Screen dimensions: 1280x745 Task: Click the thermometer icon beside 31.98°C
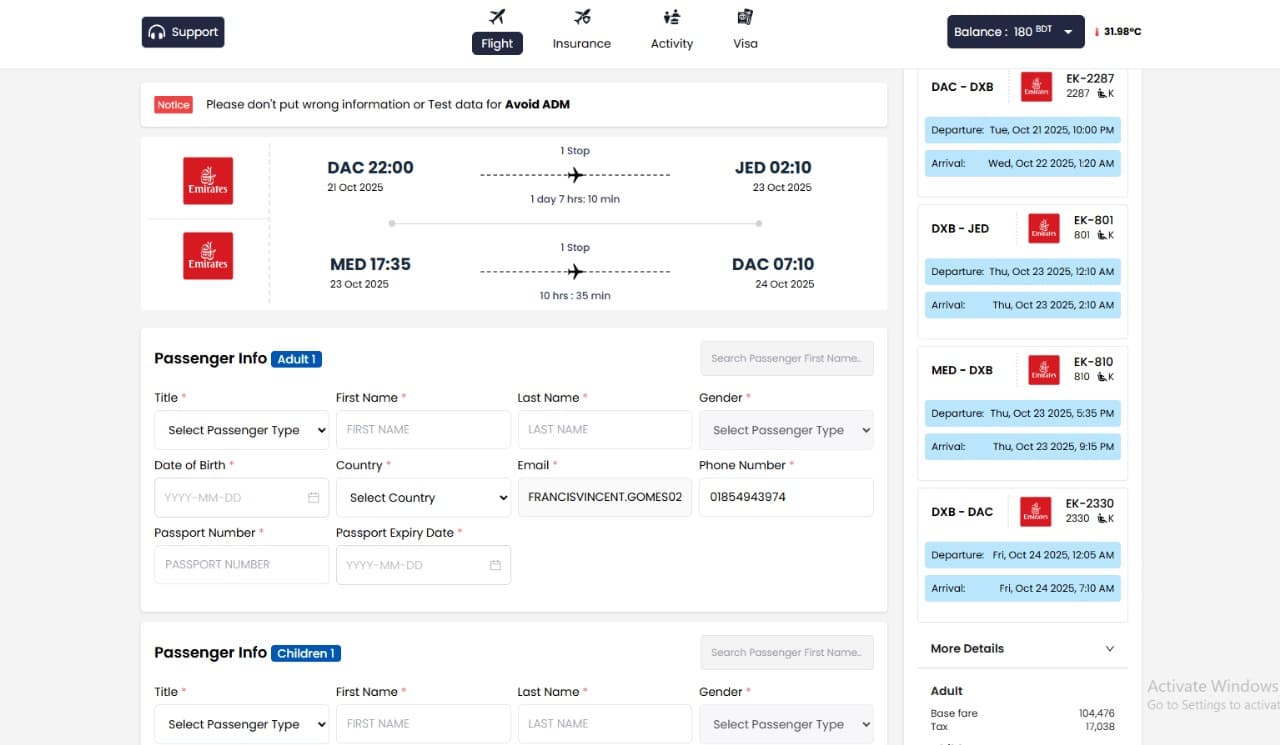pyautogui.click(x=1098, y=31)
